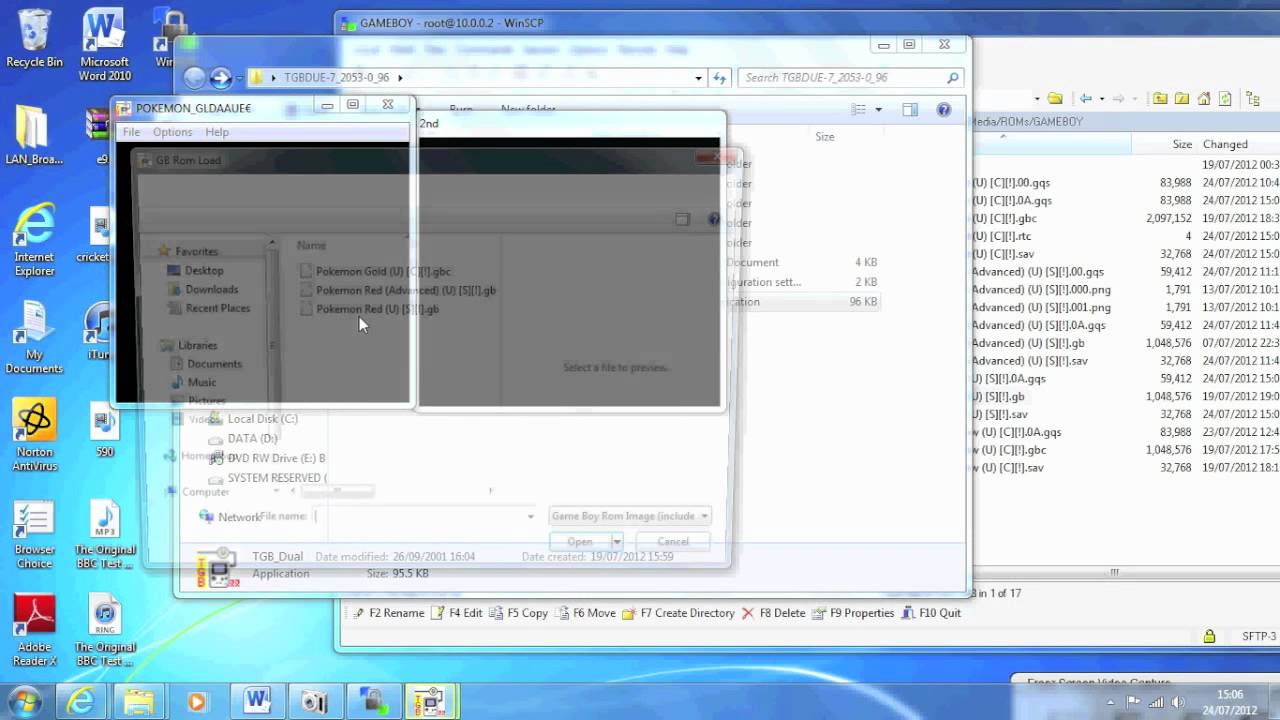Click Open button in GB Rom Load dialog
The width and height of the screenshot is (1280, 720).
click(580, 541)
